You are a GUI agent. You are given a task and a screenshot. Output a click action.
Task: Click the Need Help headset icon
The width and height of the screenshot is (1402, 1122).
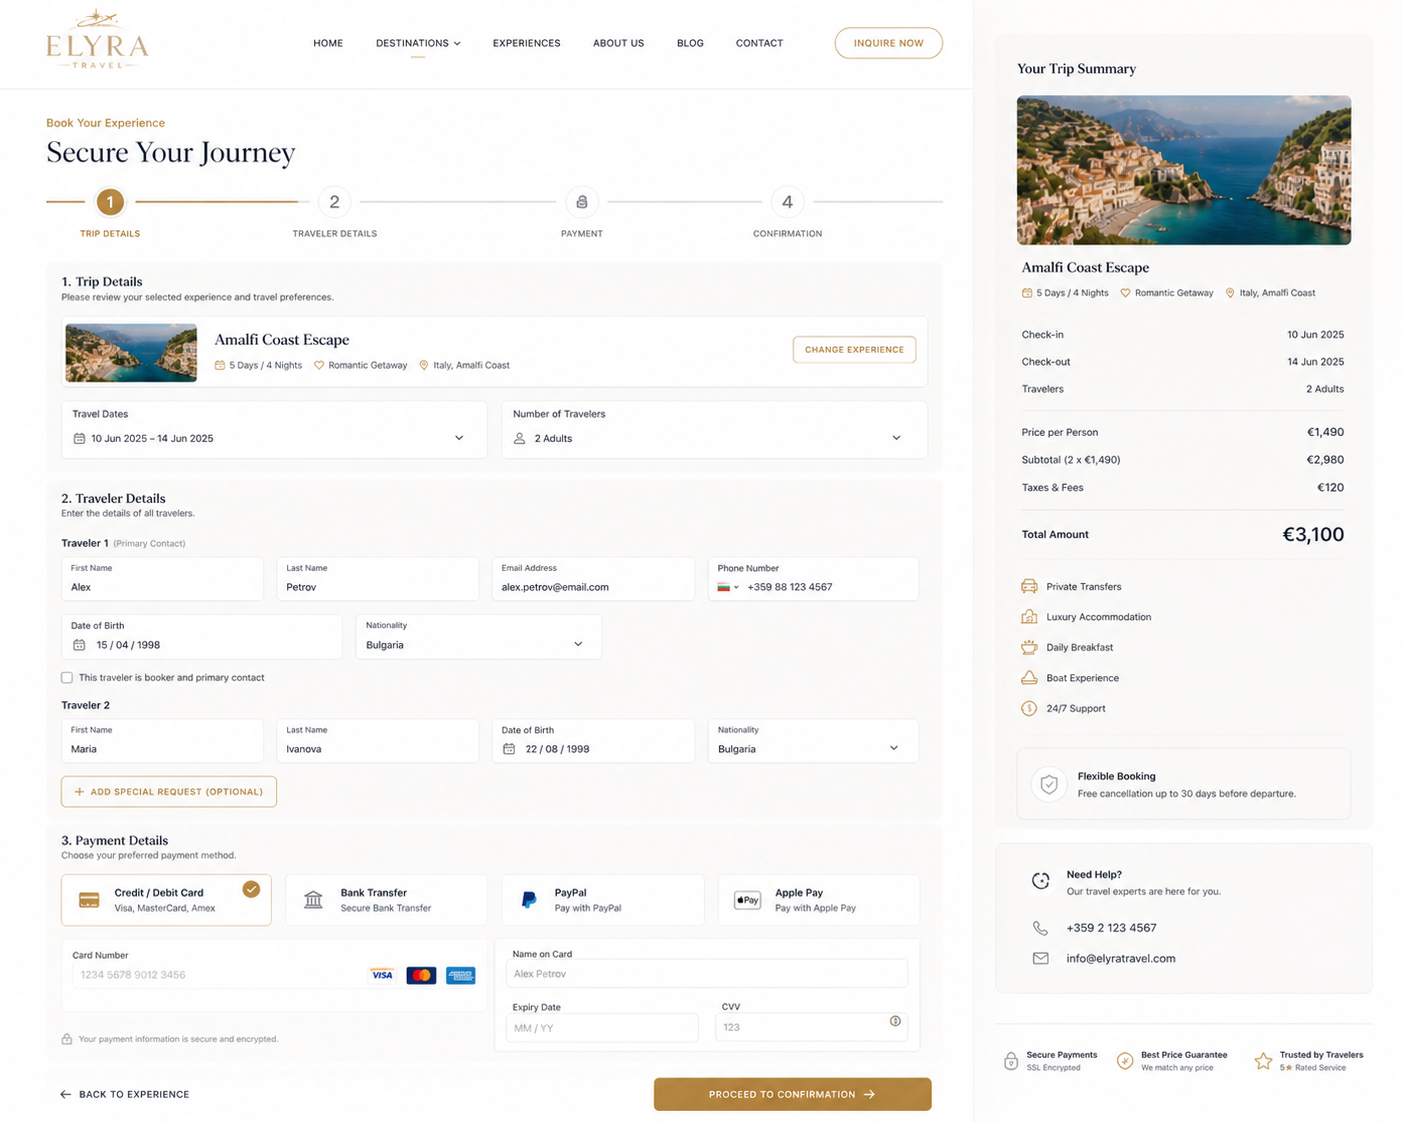coord(1041,881)
